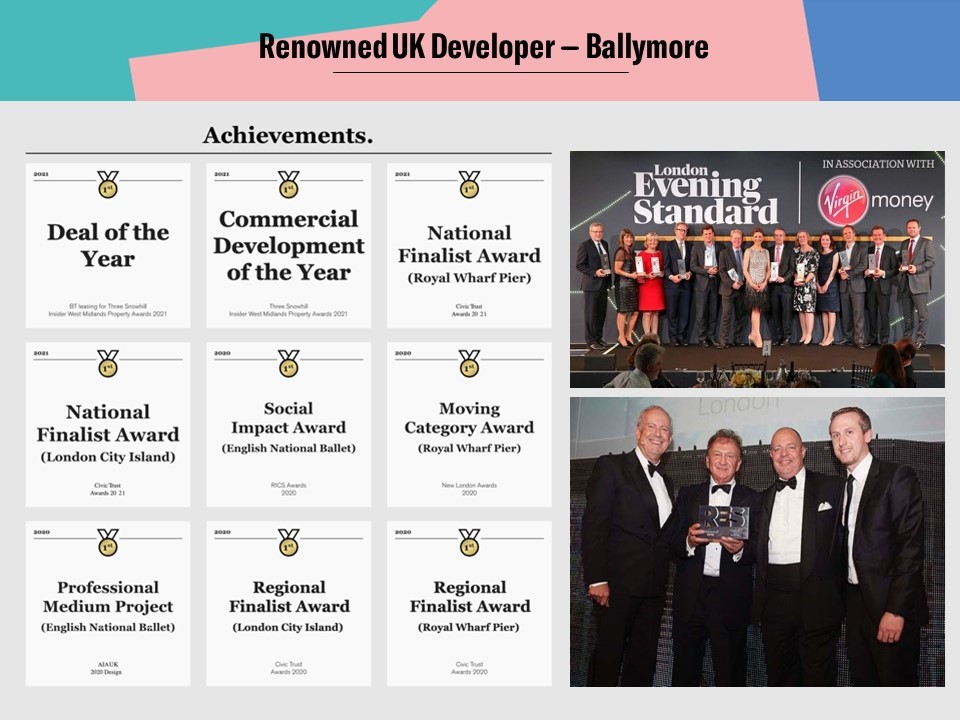Click the medal on Commercial Development of the Year card

pos(288,184)
